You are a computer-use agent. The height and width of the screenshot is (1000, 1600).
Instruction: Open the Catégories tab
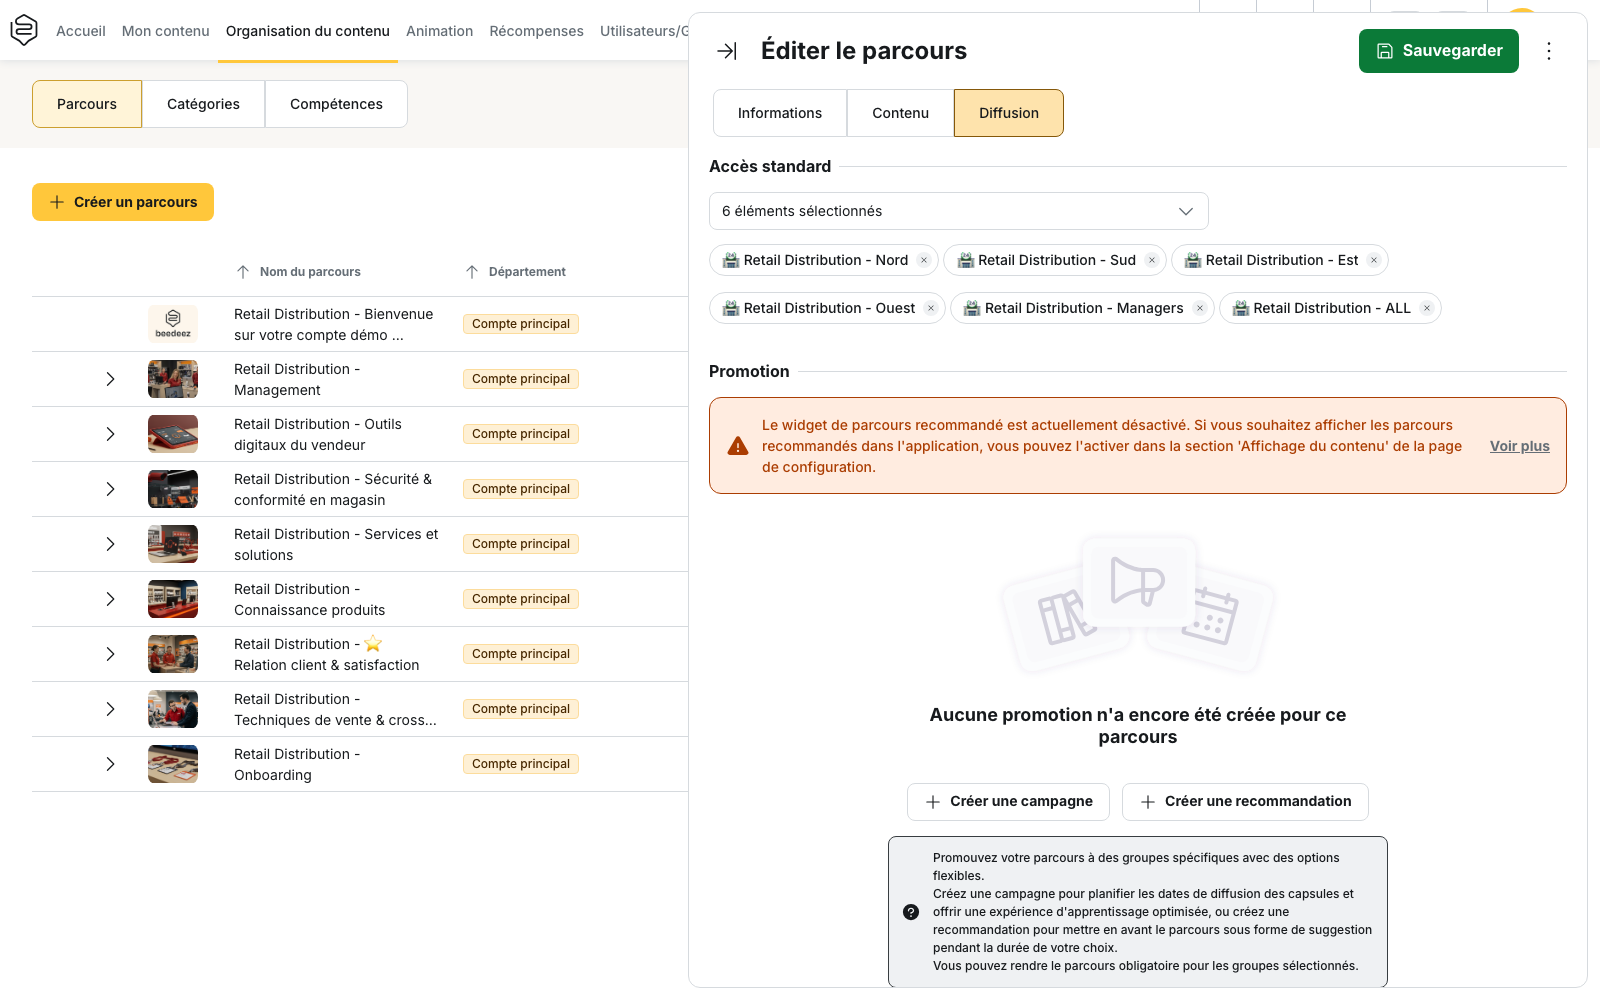[203, 104]
